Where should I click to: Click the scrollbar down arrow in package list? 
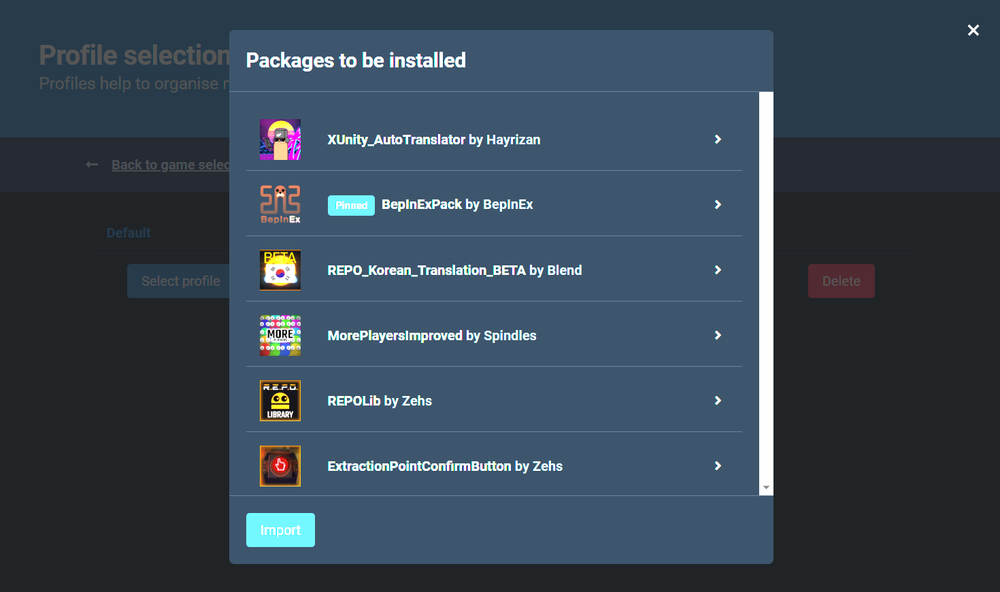pyautogui.click(x=766, y=488)
